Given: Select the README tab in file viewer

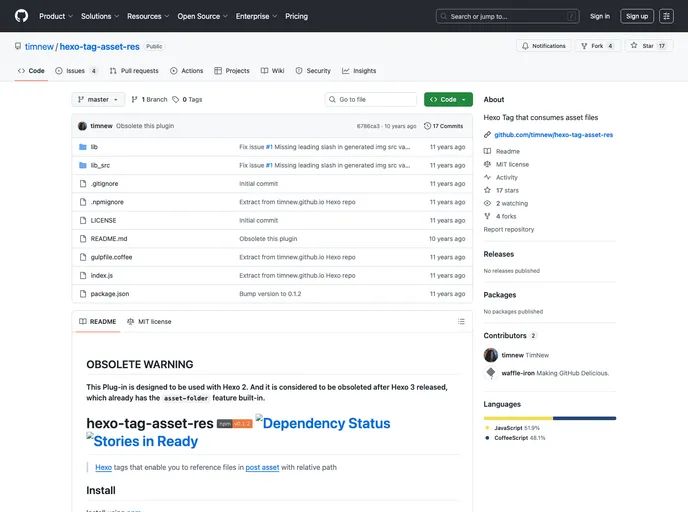Looking at the screenshot, I should pyautogui.click(x=98, y=322).
